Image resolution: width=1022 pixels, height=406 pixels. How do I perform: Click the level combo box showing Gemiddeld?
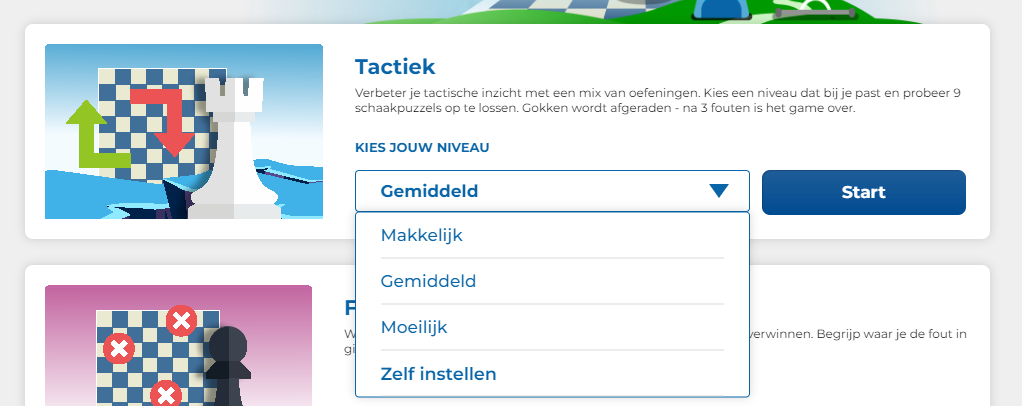(540, 191)
